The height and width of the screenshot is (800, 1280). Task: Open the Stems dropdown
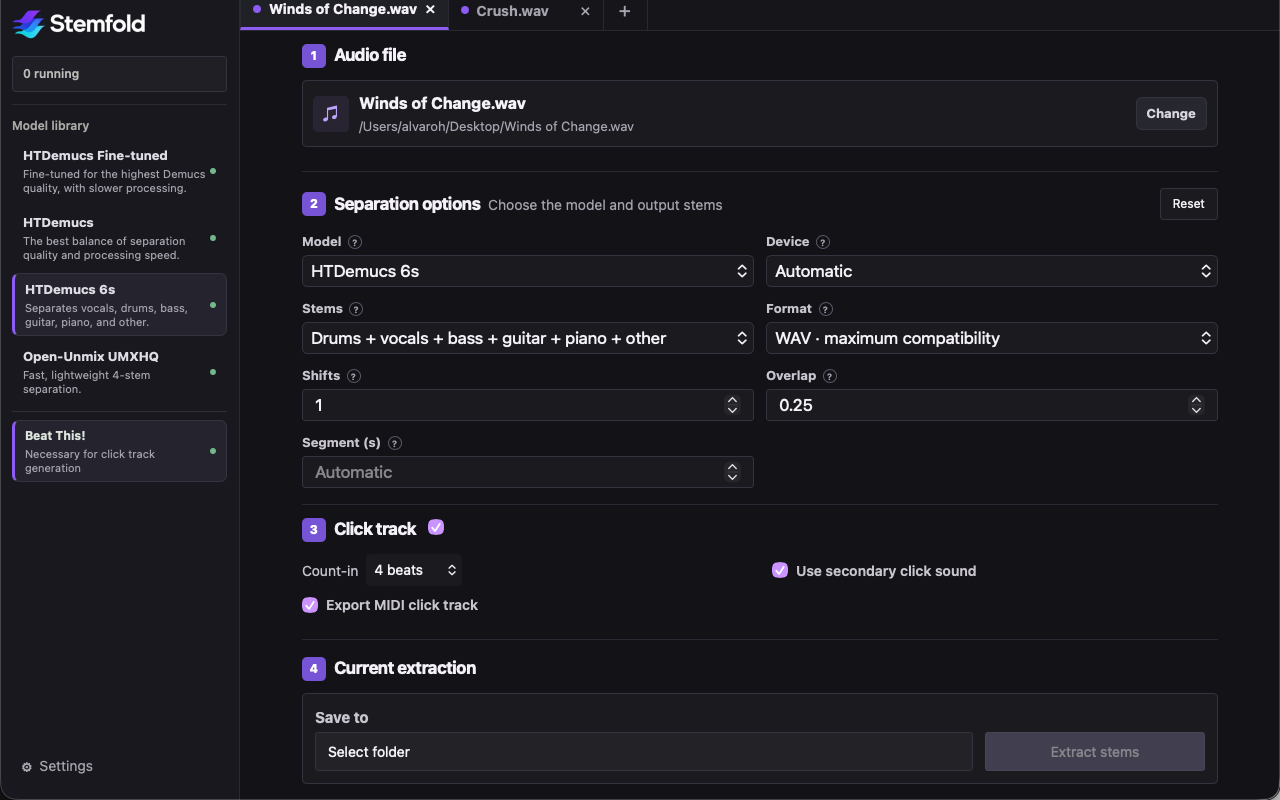pyautogui.click(x=528, y=338)
